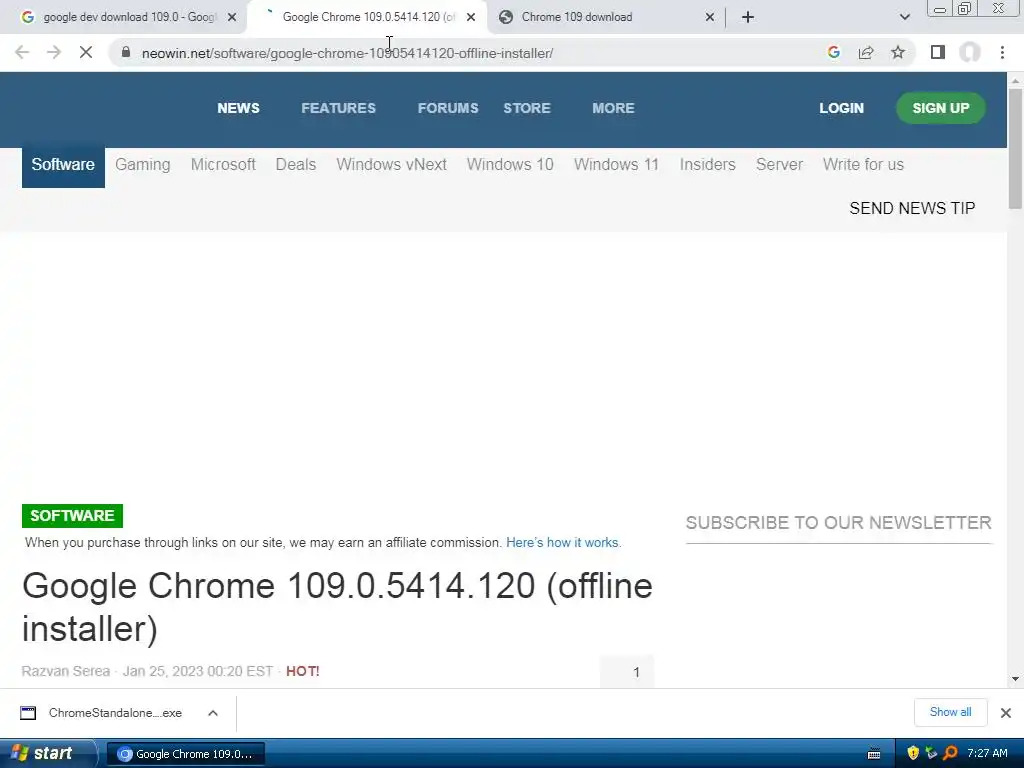The height and width of the screenshot is (768, 1024).
Task: Click author name Razvan Serea
Action: point(65,671)
